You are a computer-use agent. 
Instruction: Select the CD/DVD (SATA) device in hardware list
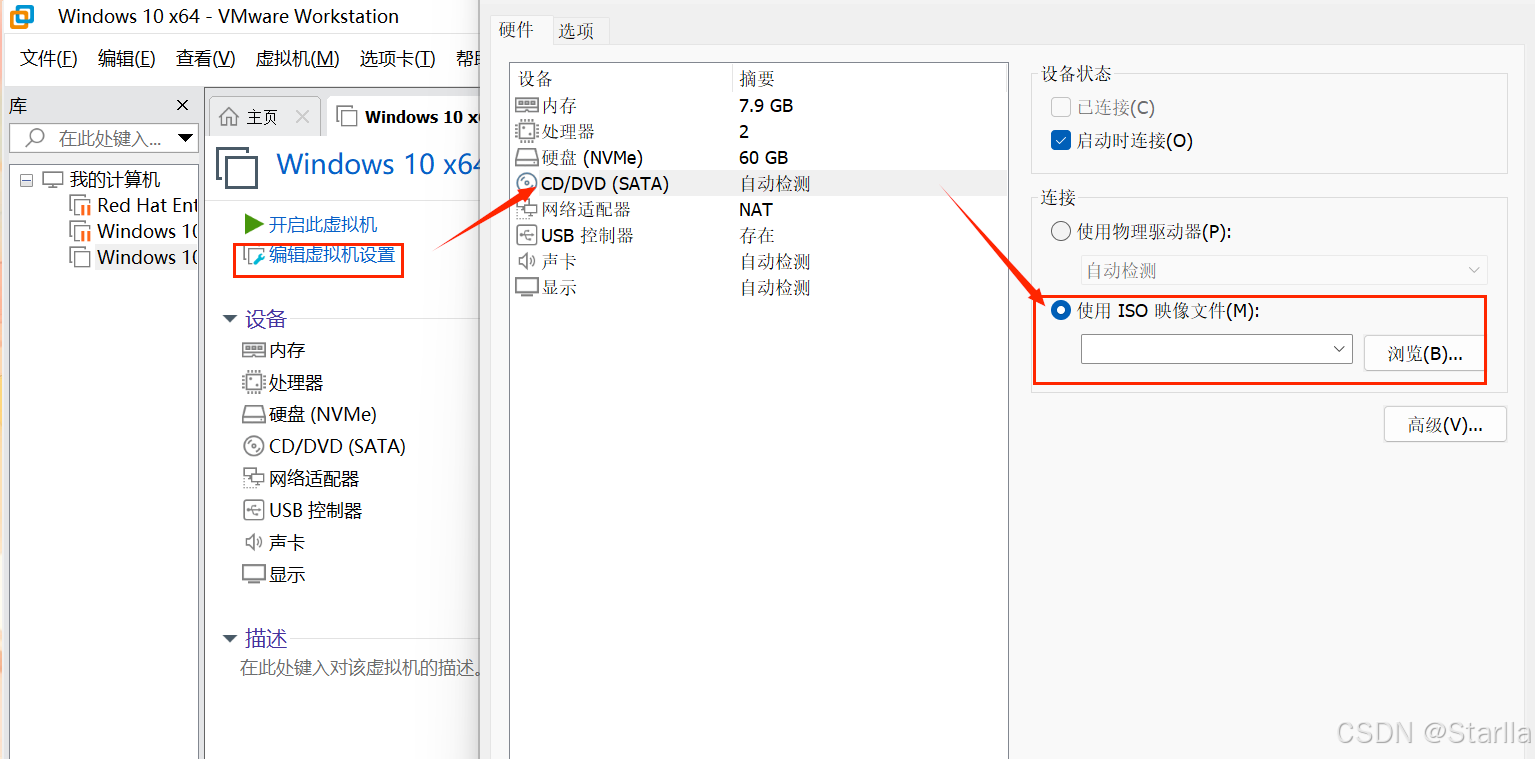pos(600,182)
